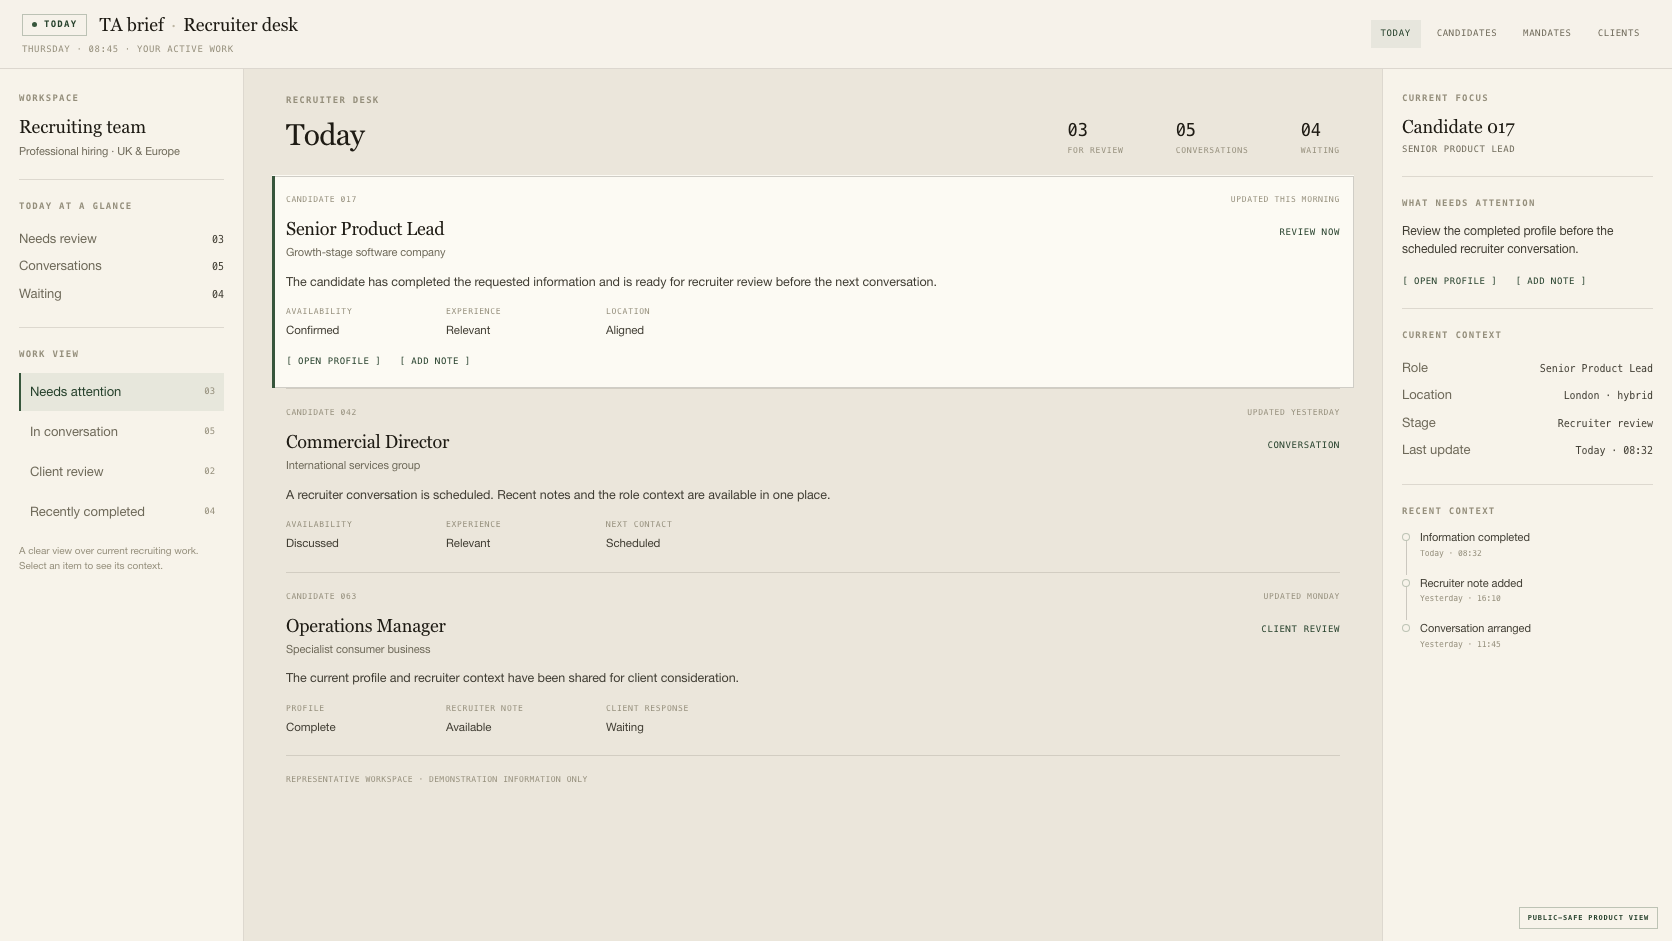Open the Candidates tab in top navigation
Screen dimensions: 1672x941
coord(1466,33)
